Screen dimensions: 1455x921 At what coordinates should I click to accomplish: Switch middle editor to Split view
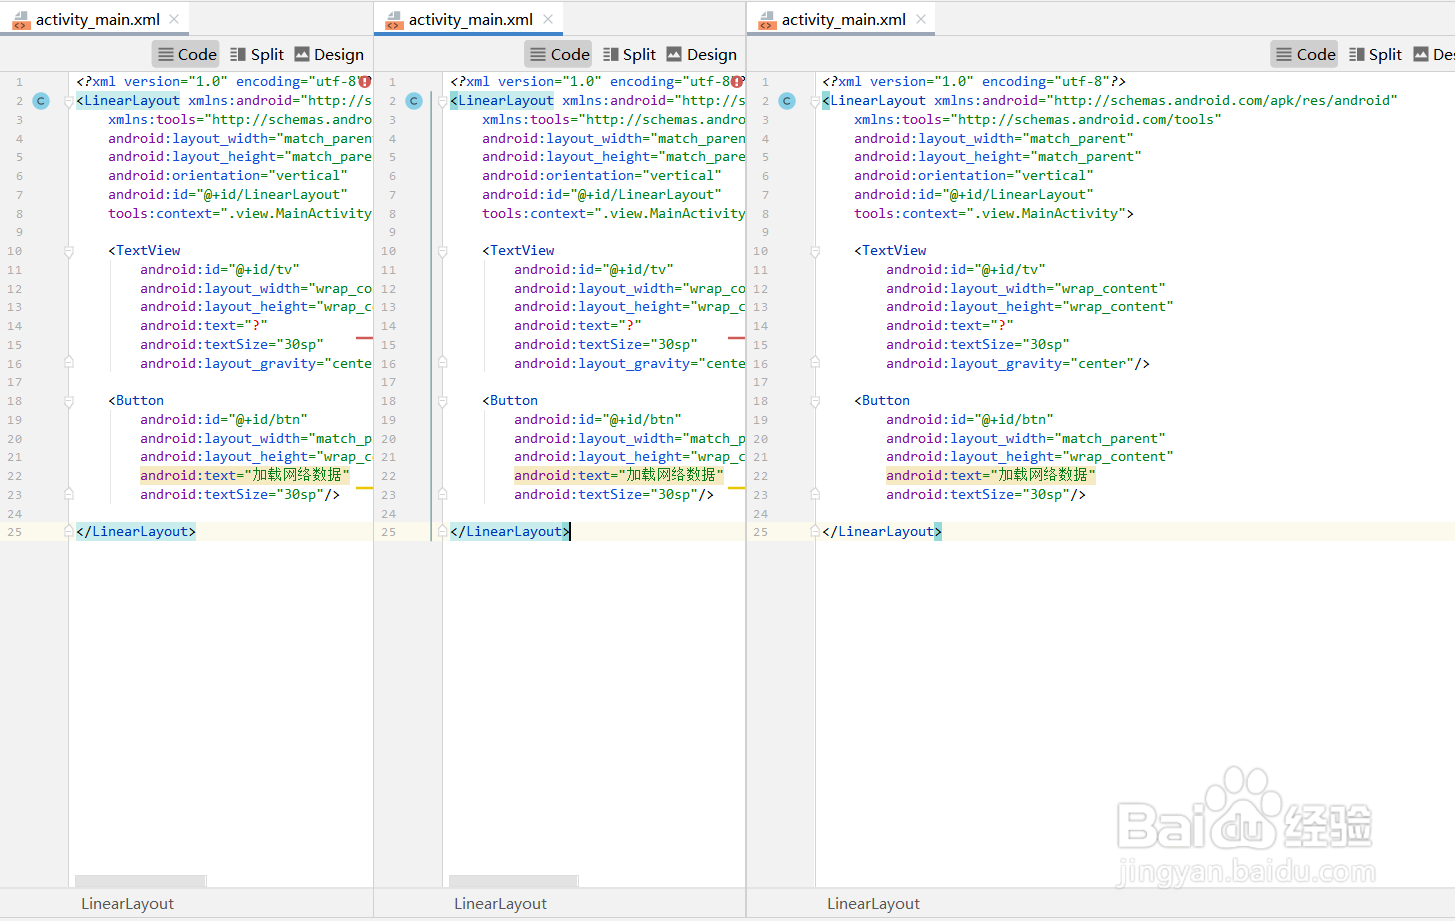(x=630, y=54)
